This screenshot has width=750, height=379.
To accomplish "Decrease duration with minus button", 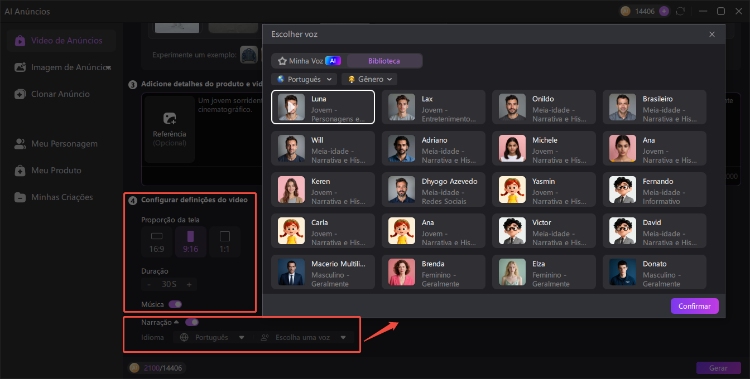I will coord(149,284).
